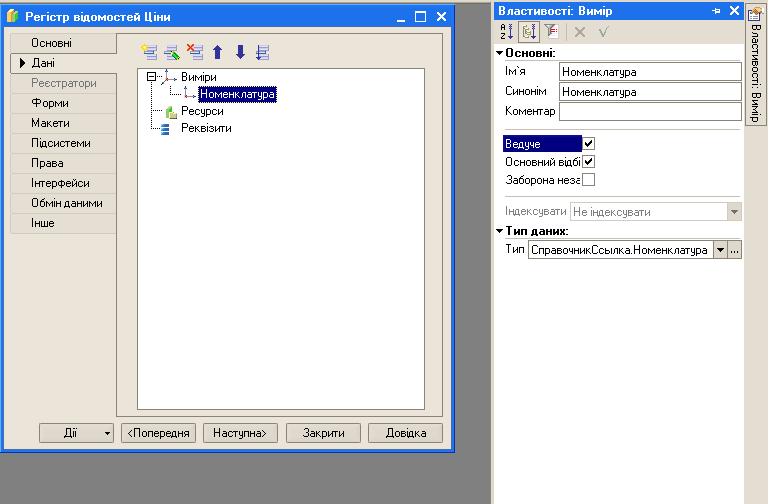The image size is (777, 504).
Task: Open the Дії button dropdown
Action: [107, 433]
